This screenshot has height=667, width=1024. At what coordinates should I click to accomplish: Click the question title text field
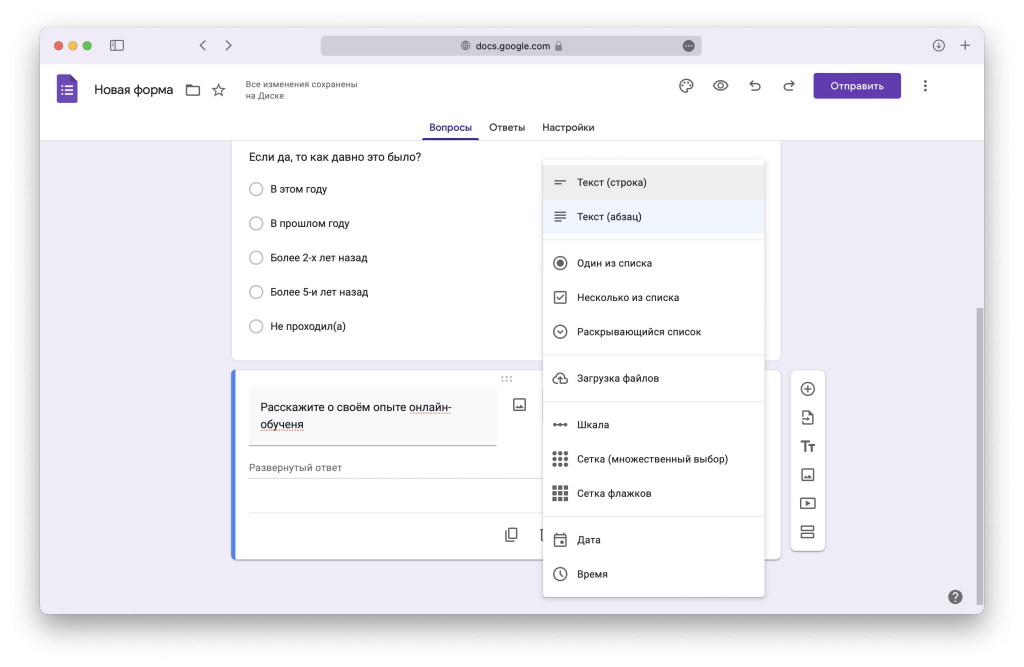372,415
